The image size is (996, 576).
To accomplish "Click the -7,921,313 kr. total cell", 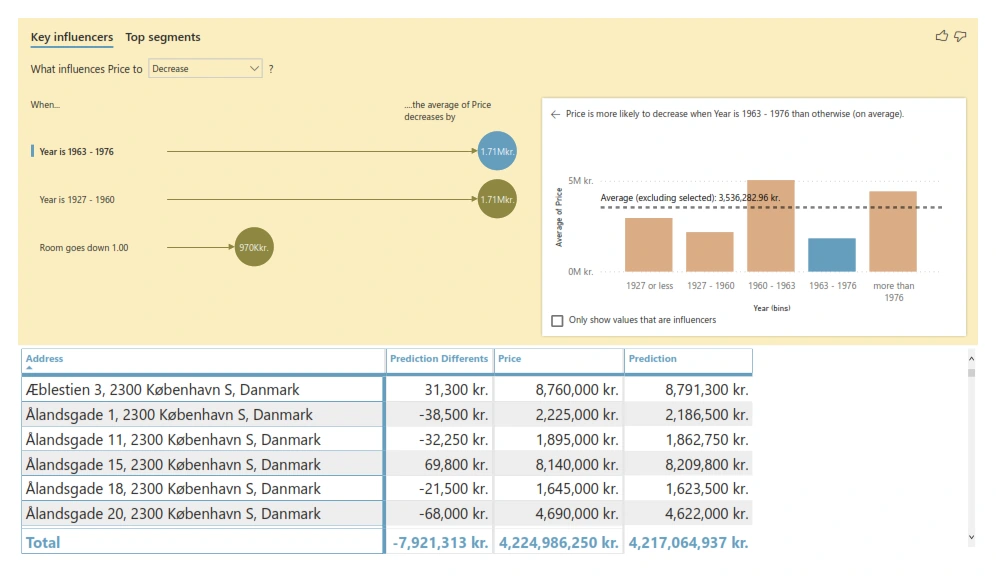I will coord(440,543).
